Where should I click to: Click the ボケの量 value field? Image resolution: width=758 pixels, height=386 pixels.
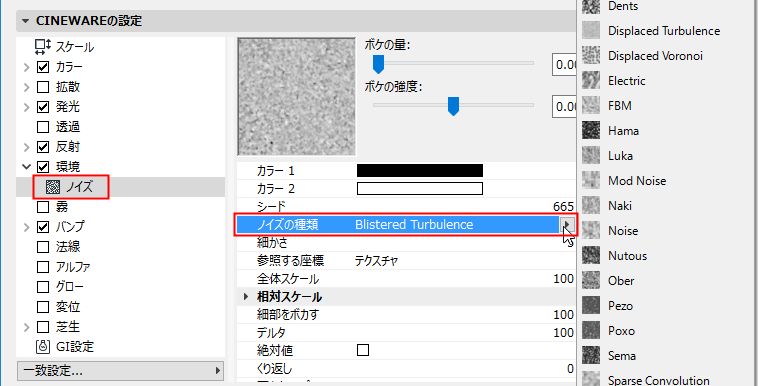[x=564, y=64]
